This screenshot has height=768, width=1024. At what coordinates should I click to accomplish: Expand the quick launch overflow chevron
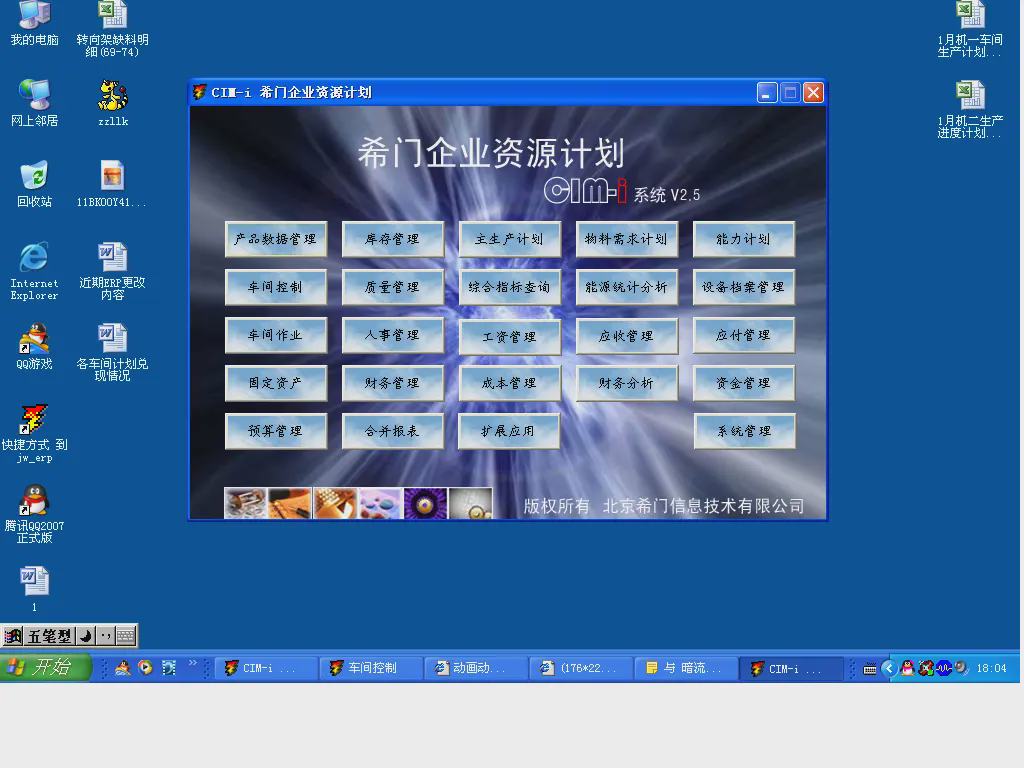point(193,663)
